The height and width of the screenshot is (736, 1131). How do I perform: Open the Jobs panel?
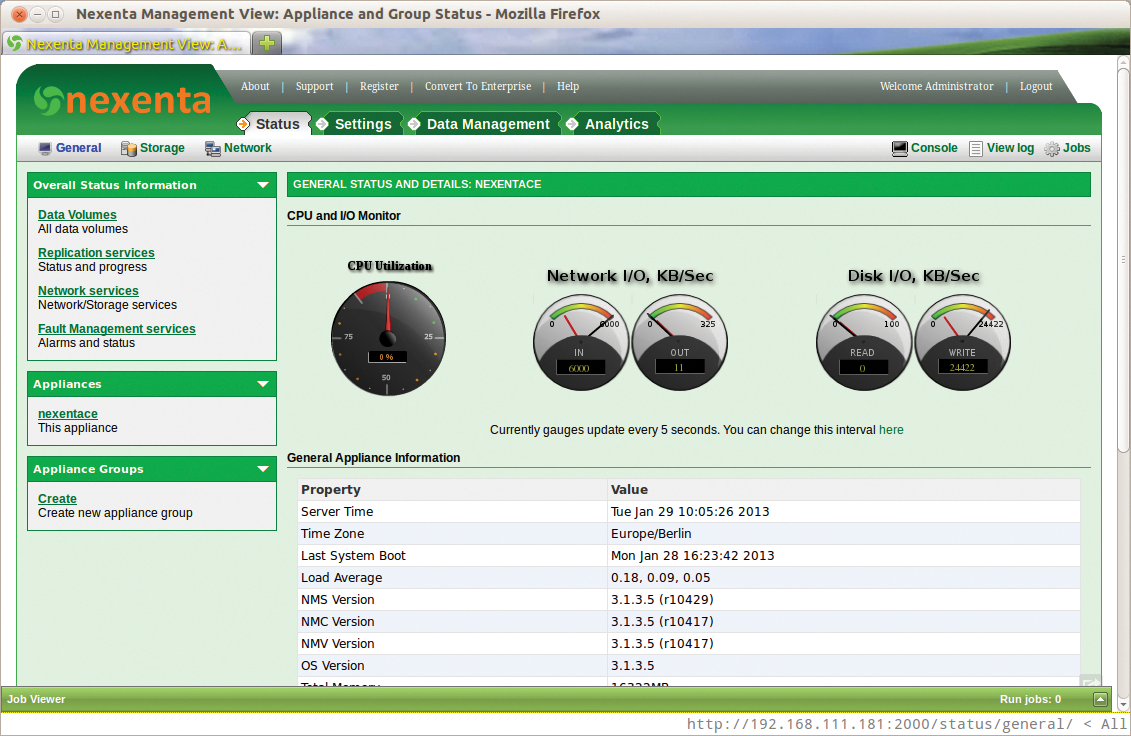(x=1076, y=147)
